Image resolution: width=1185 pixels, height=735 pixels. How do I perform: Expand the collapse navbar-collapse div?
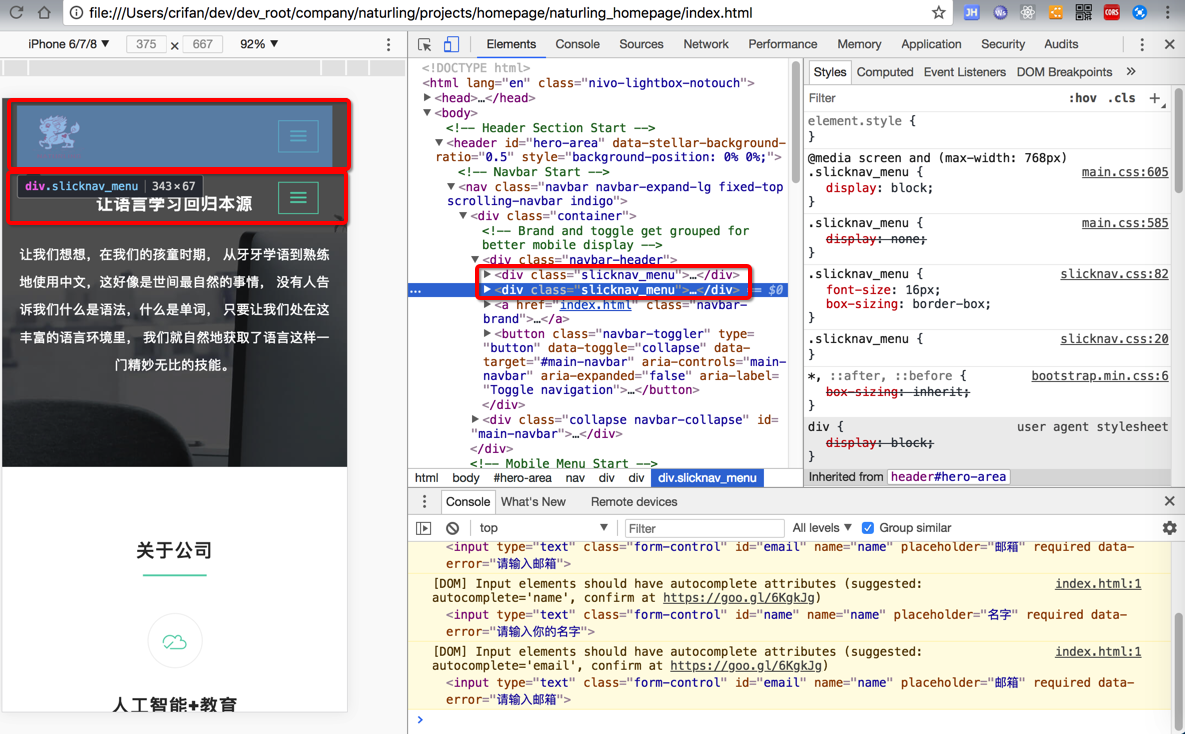[x=475, y=419]
